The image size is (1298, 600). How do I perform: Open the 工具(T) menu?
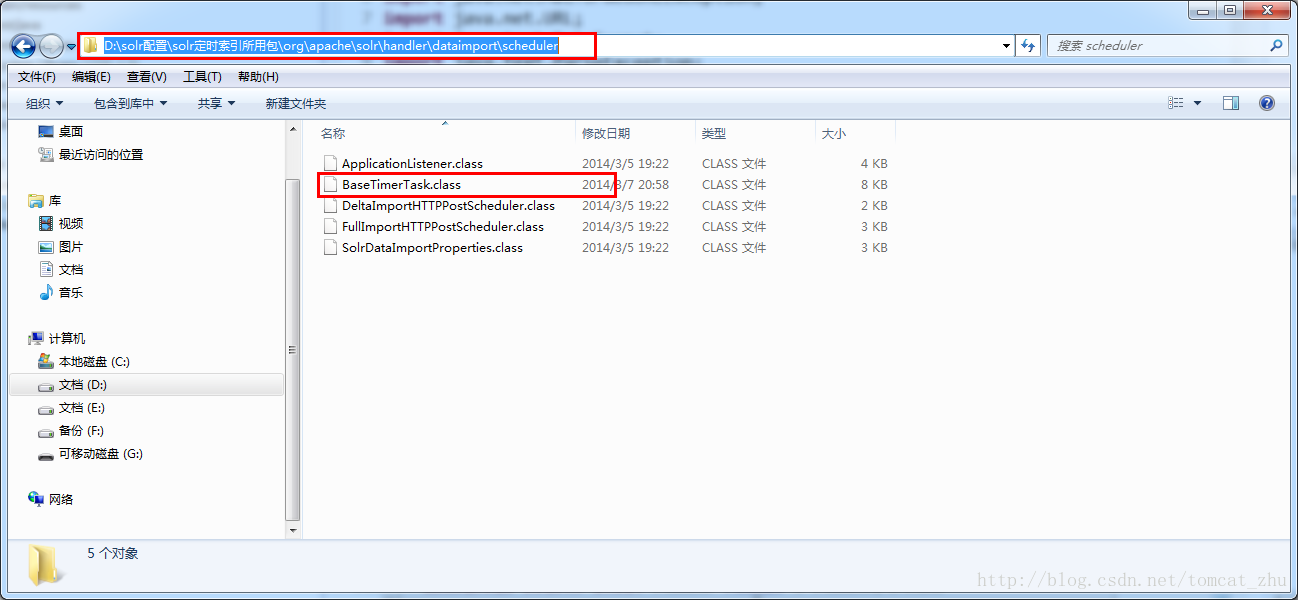pyautogui.click(x=201, y=77)
